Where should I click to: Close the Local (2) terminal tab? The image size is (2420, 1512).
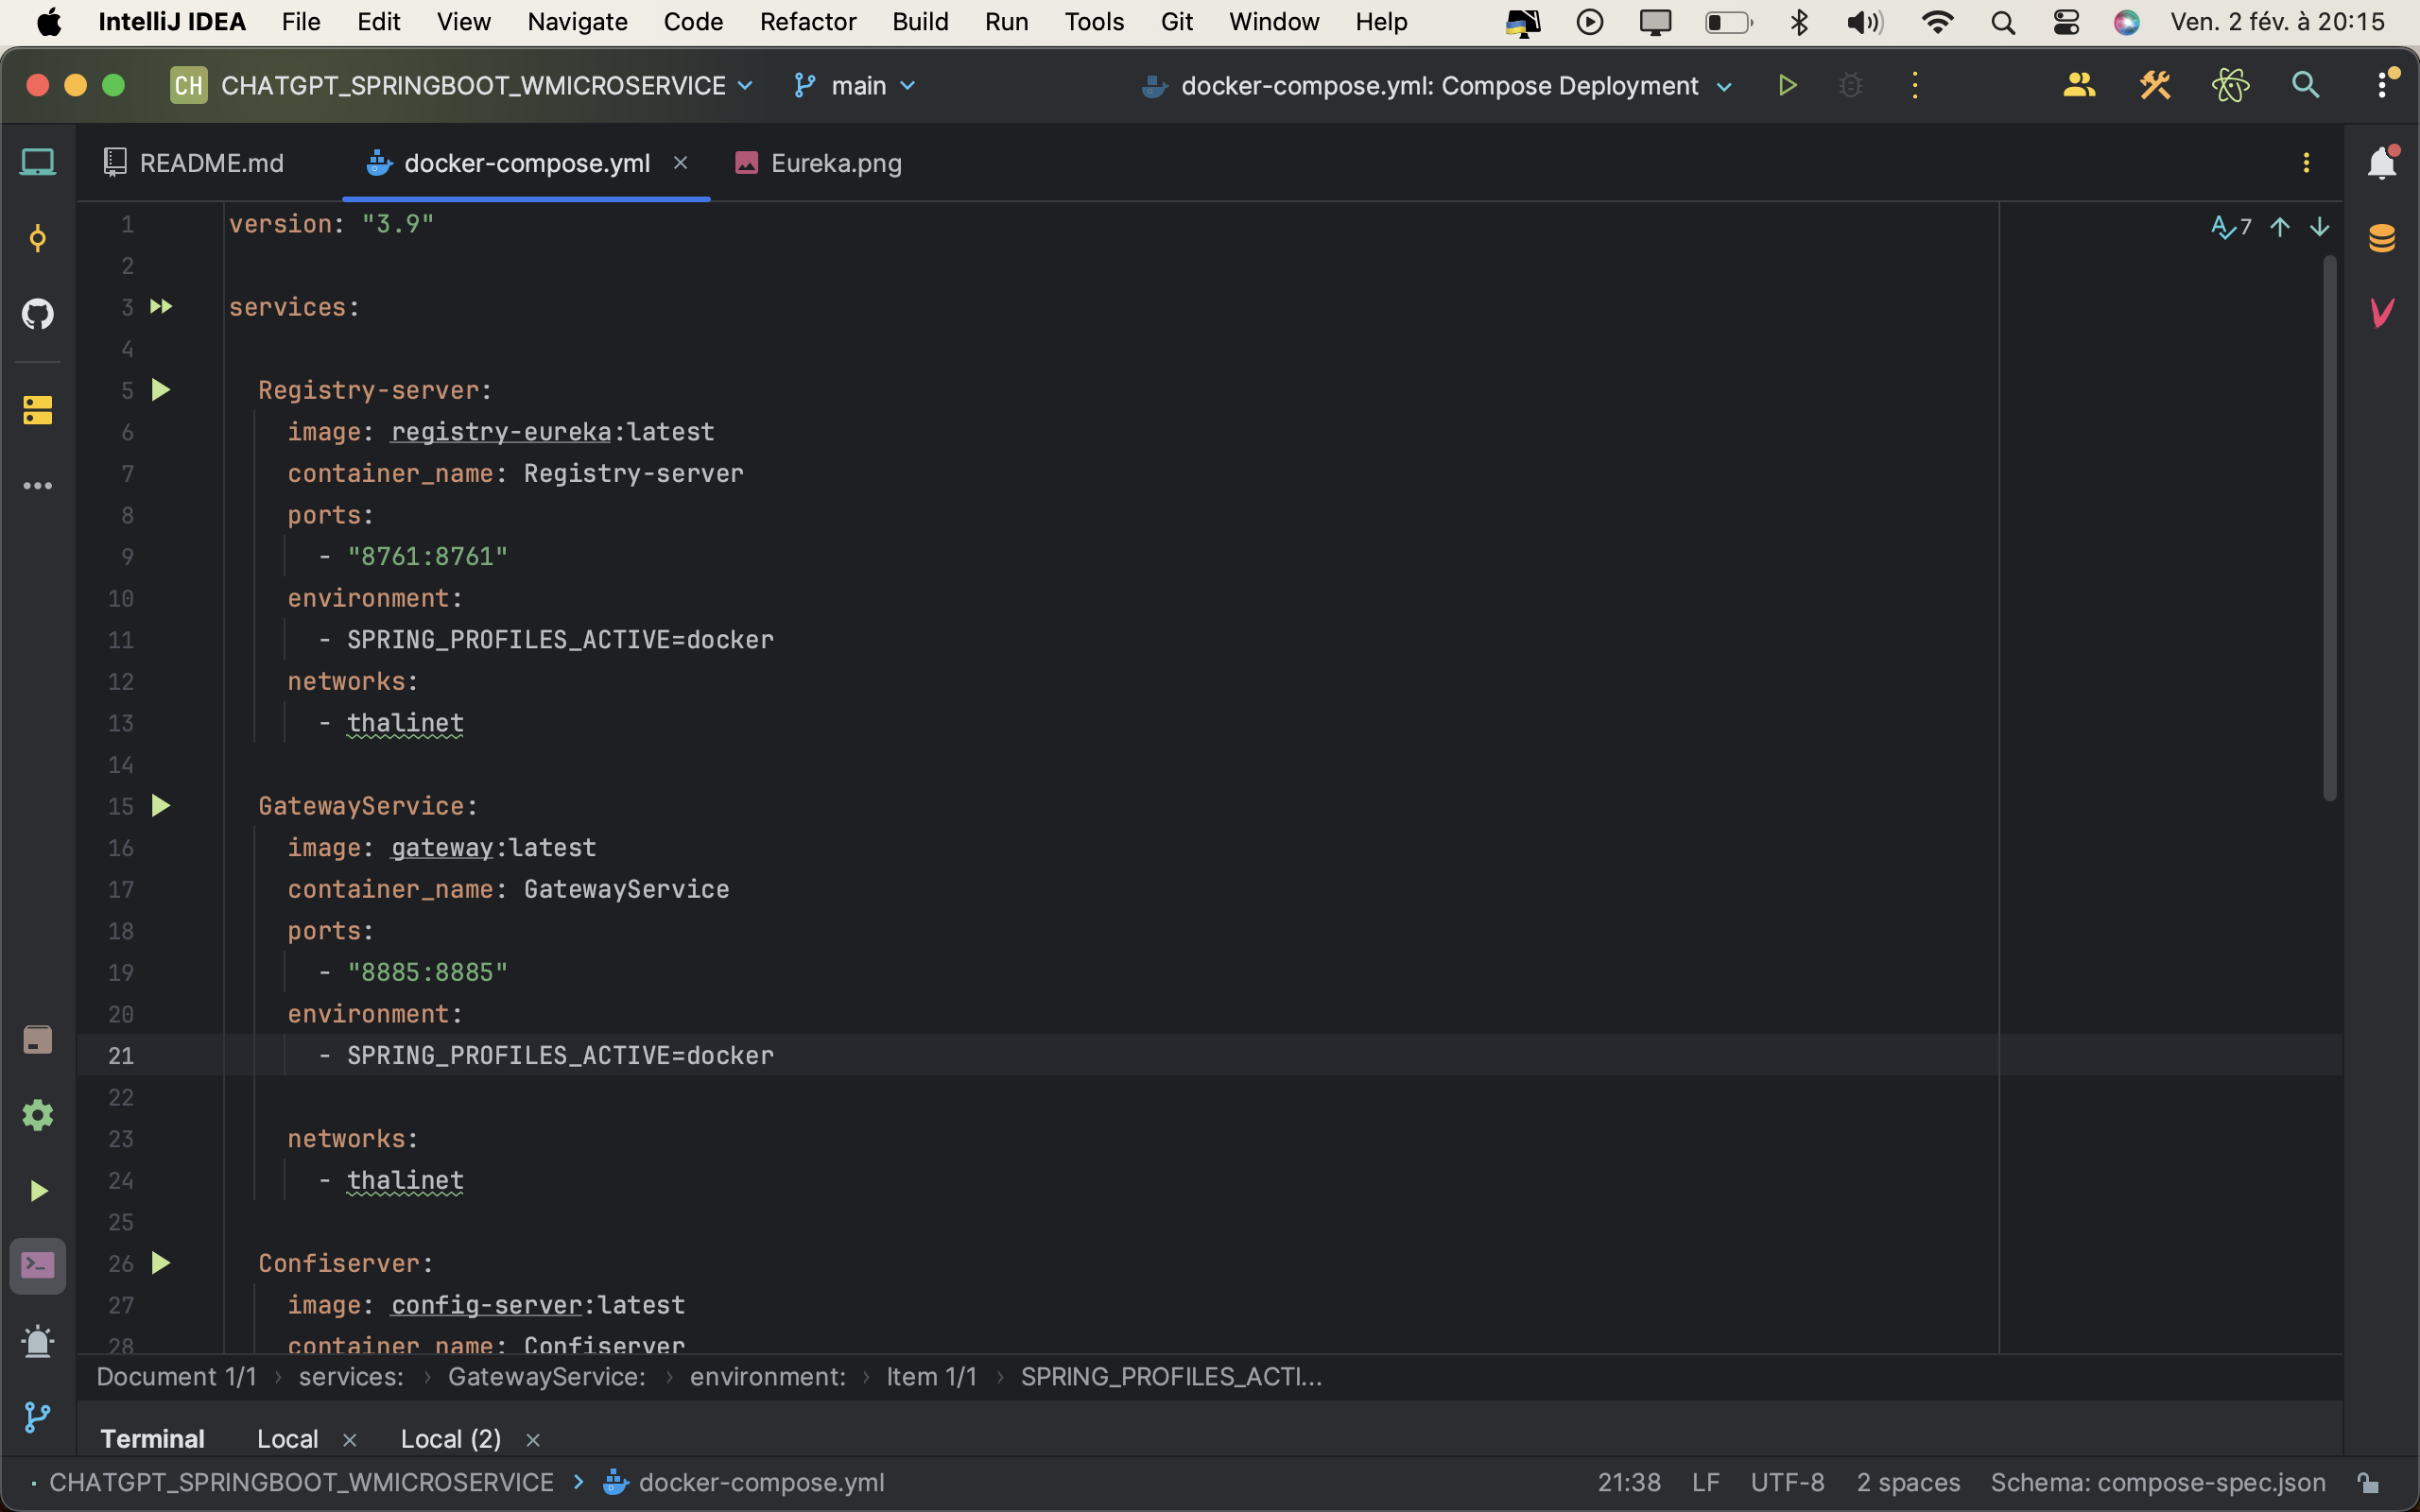point(533,1440)
